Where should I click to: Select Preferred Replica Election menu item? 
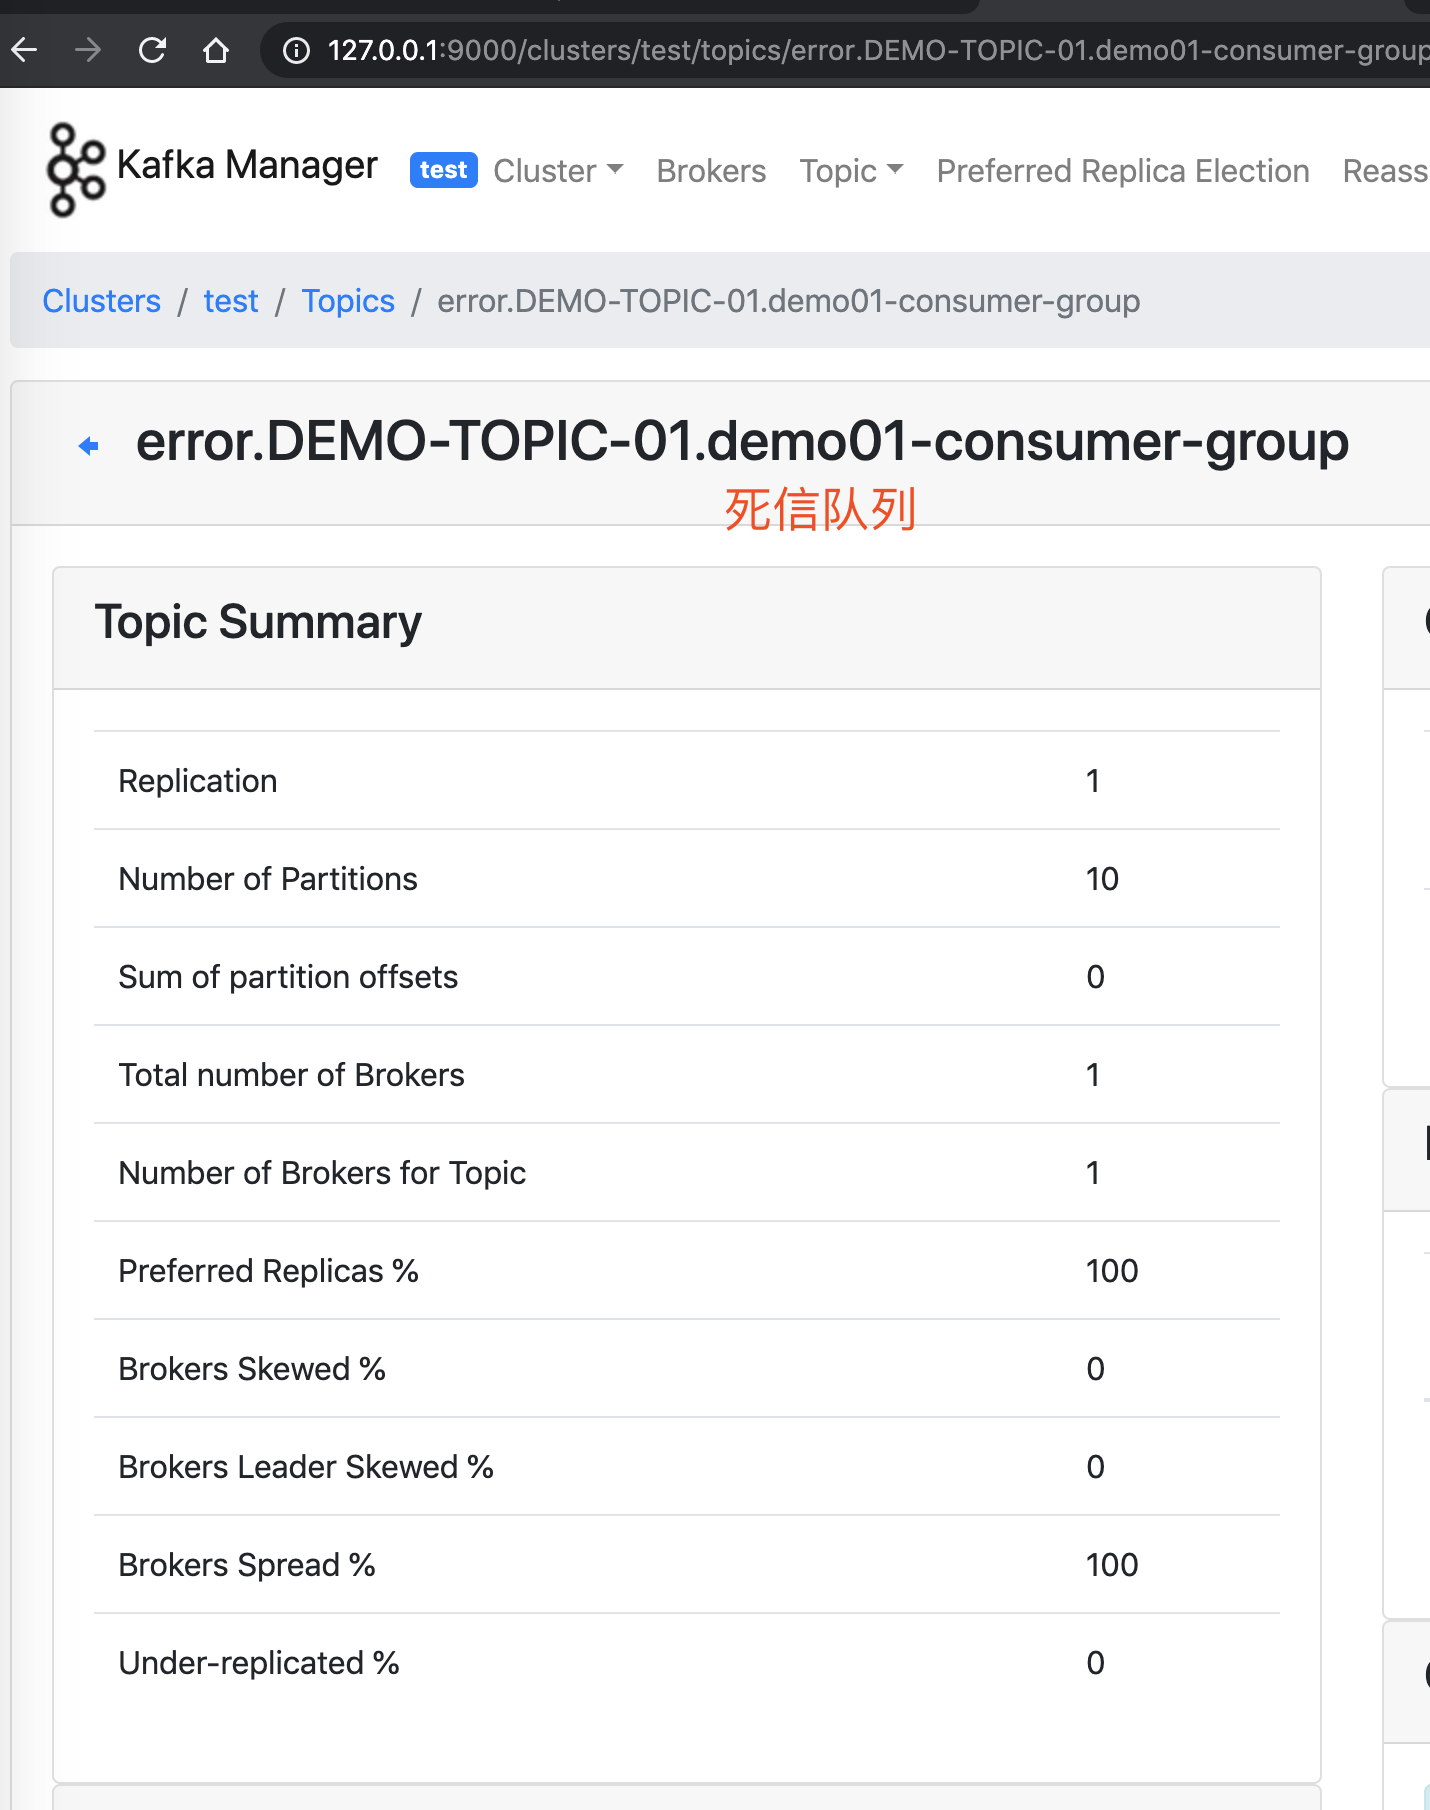(x=1122, y=171)
